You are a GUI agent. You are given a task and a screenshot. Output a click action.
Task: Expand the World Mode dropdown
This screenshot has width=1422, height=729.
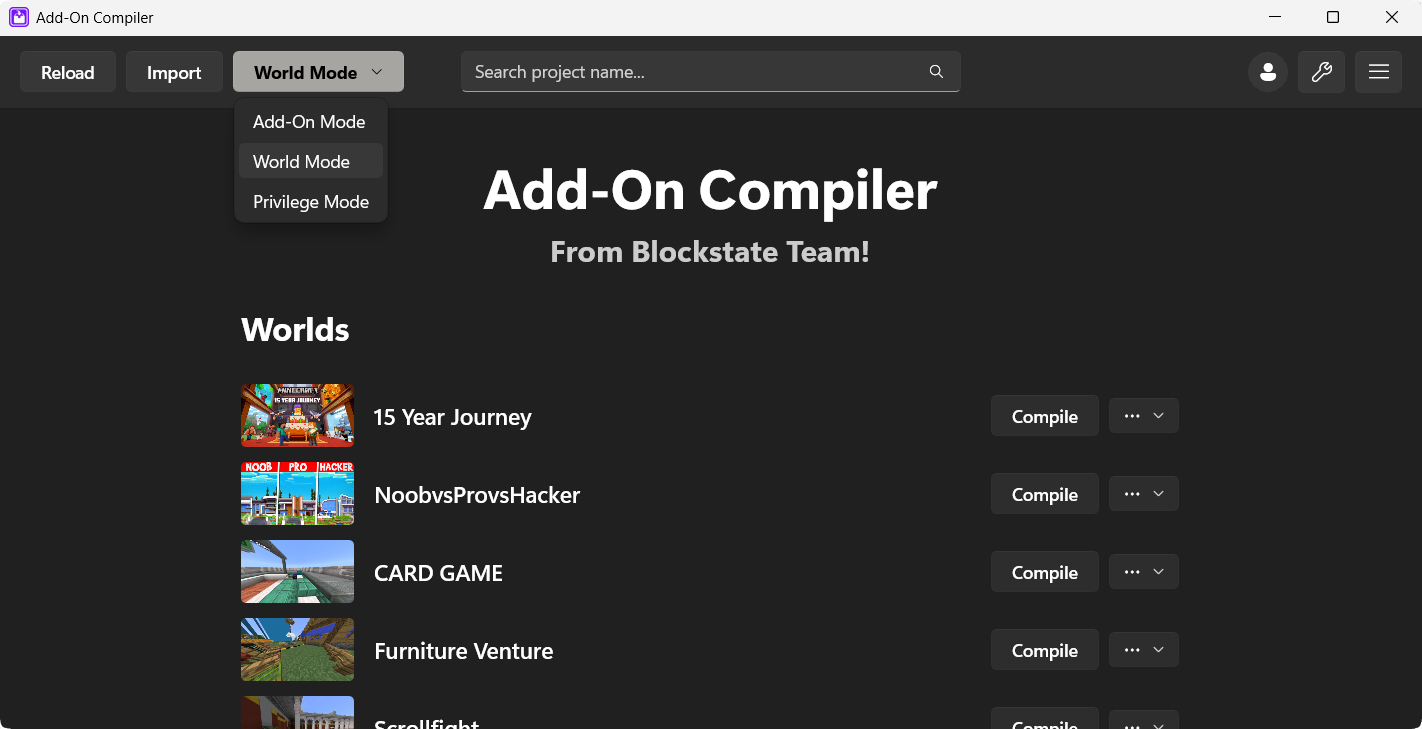[x=318, y=72]
